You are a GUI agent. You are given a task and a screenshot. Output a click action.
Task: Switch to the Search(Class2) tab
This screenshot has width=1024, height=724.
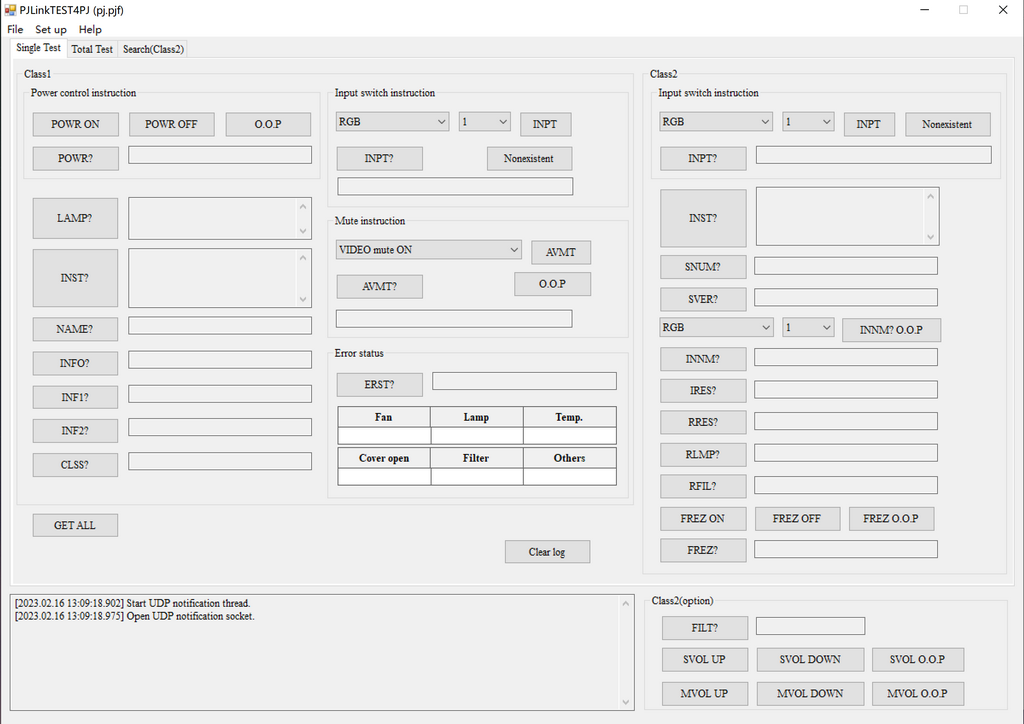coord(153,49)
